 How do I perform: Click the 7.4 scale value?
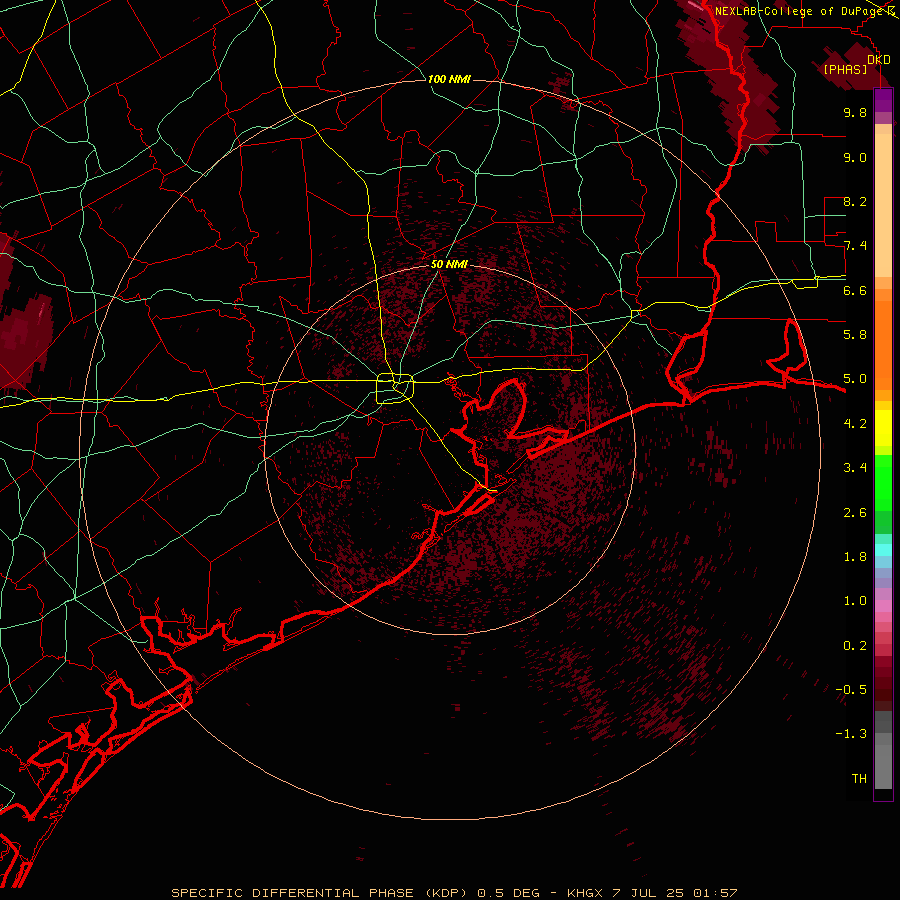[x=855, y=246]
